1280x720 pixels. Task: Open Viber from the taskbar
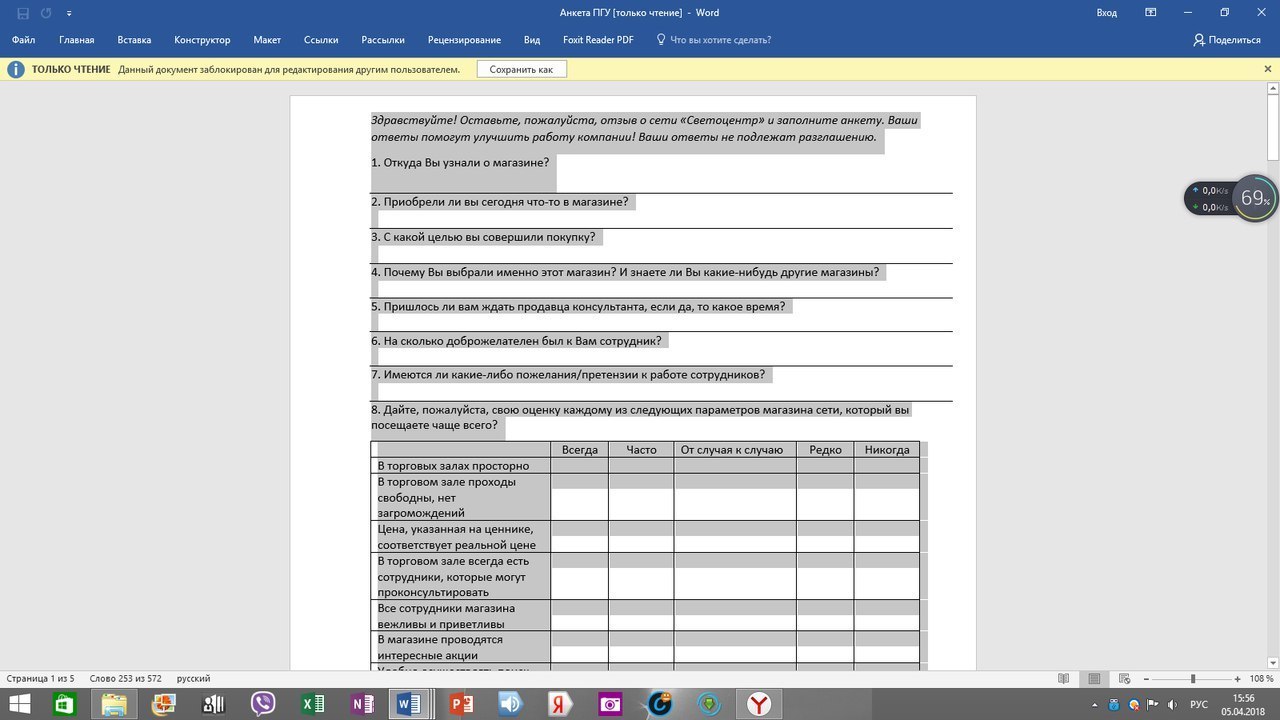[x=264, y=705]
